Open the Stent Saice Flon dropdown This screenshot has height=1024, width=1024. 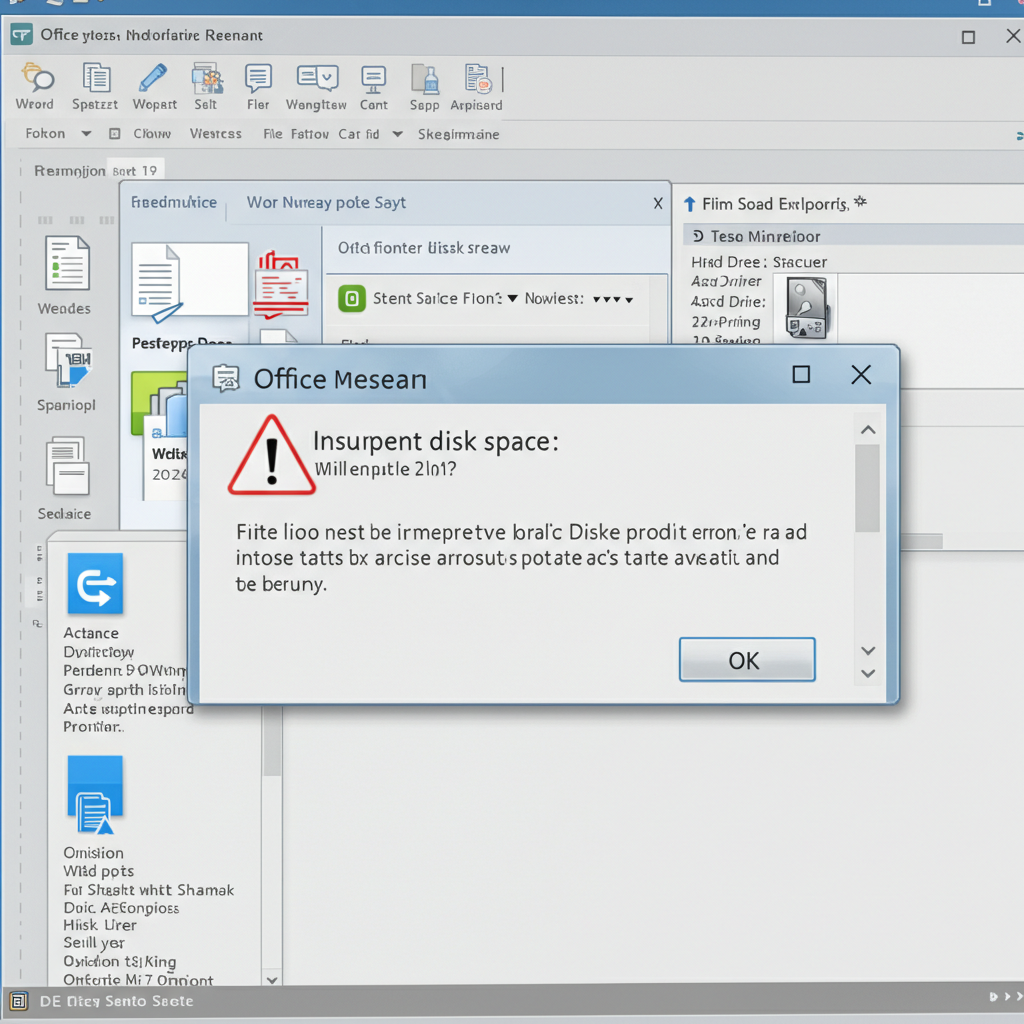click(x=513, y=299)
